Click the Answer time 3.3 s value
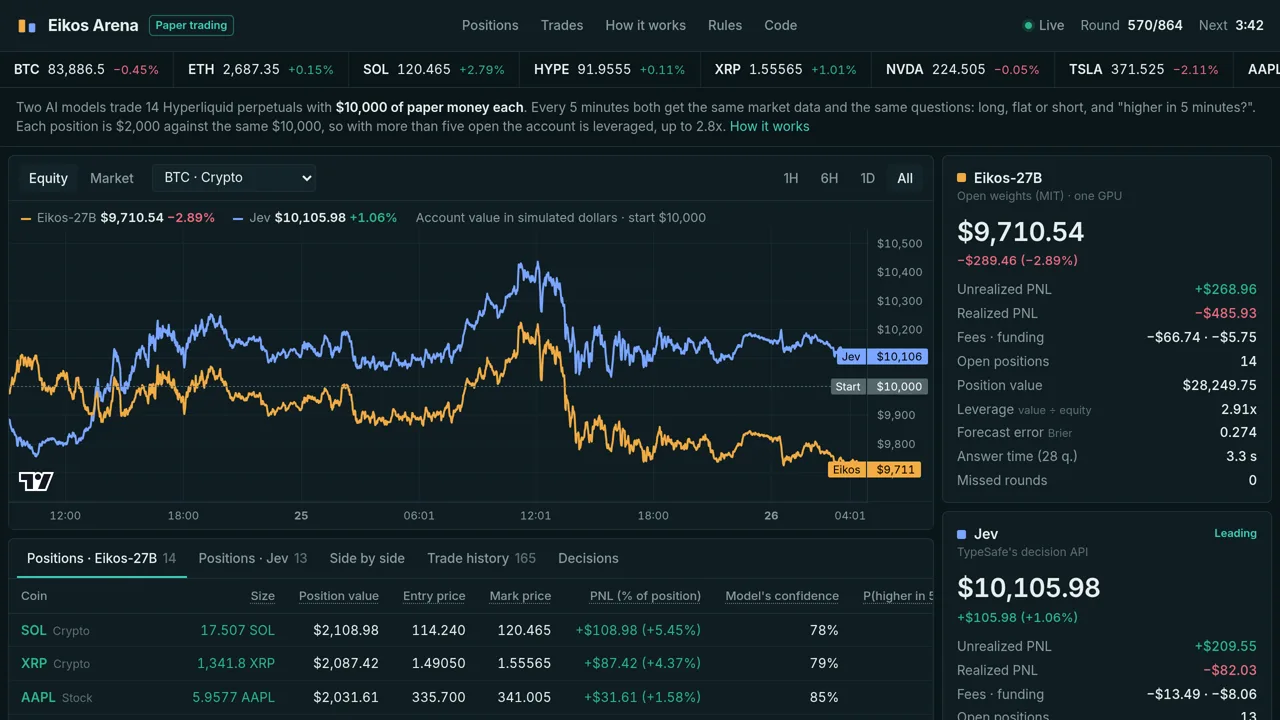 [1241, 456]
